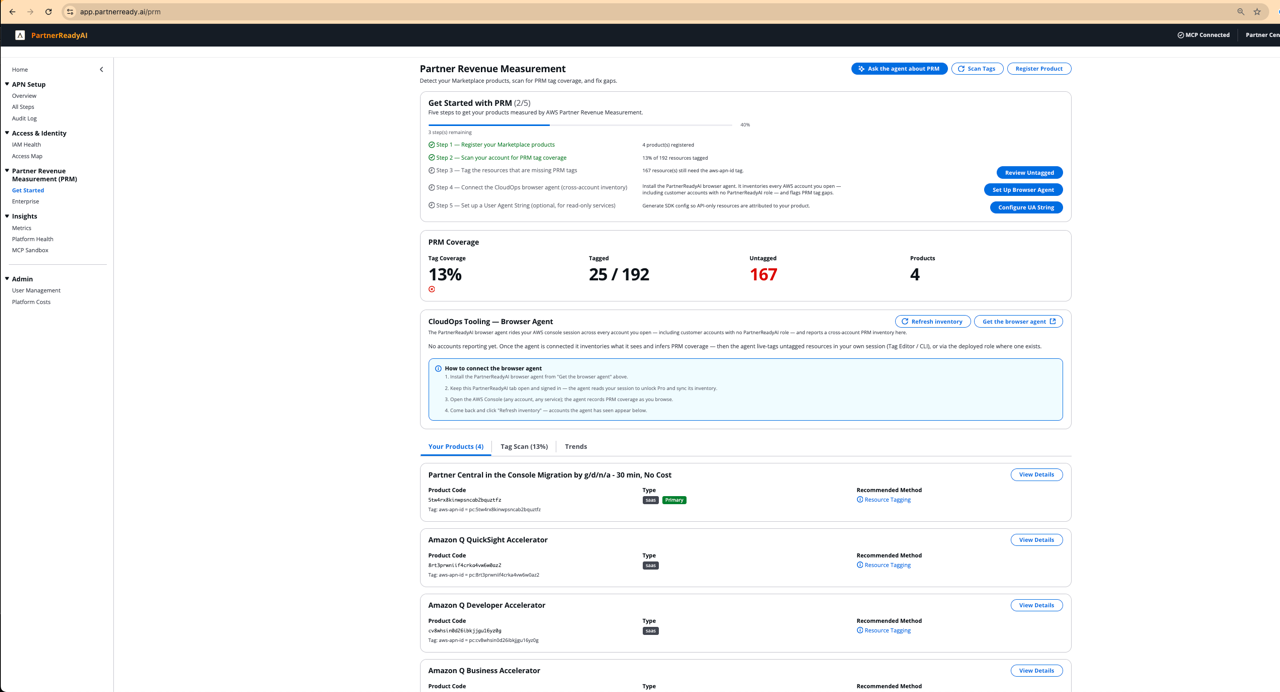Open All Steps in sidebar
Screen dimensions: 1280x692
[x=23, y=107]
